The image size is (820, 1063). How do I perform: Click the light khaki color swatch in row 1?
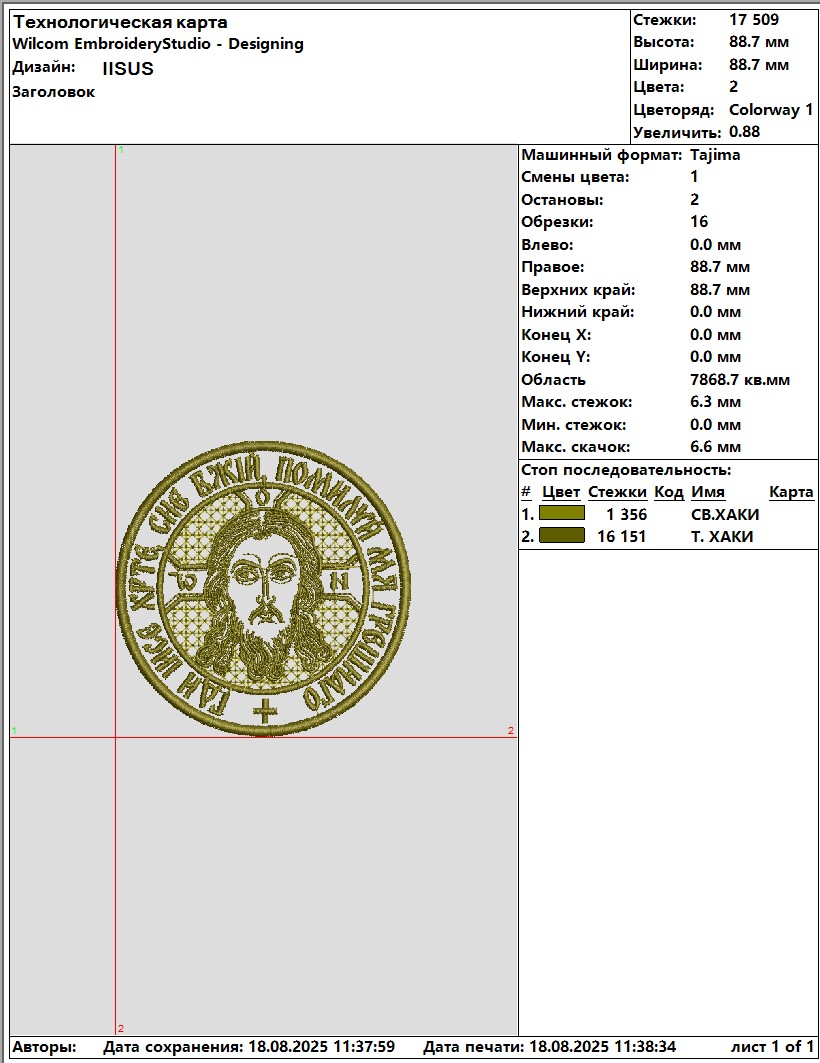pyautogui.click(x=562, y=513)
